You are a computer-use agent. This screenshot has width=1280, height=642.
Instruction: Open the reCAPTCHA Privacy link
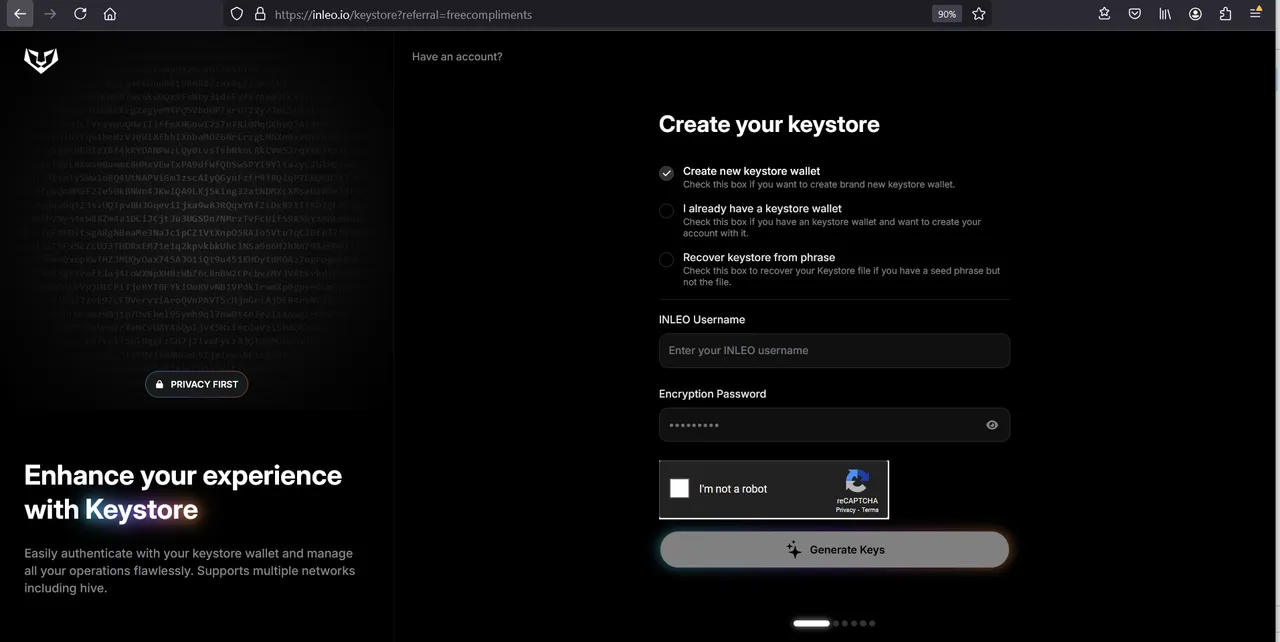coord(846,510)
